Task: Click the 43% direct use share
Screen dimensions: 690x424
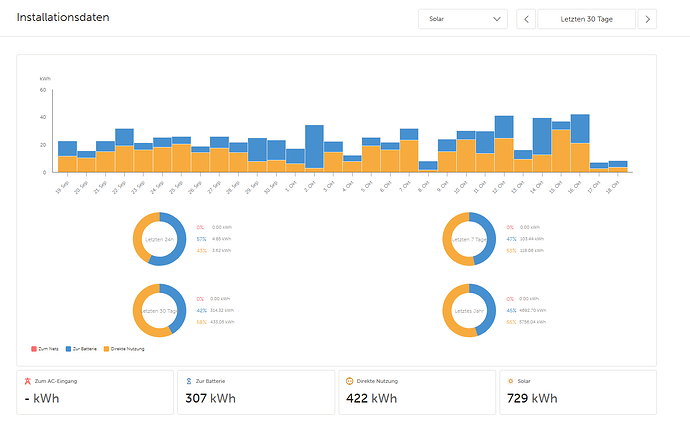Action: (202, 250)
